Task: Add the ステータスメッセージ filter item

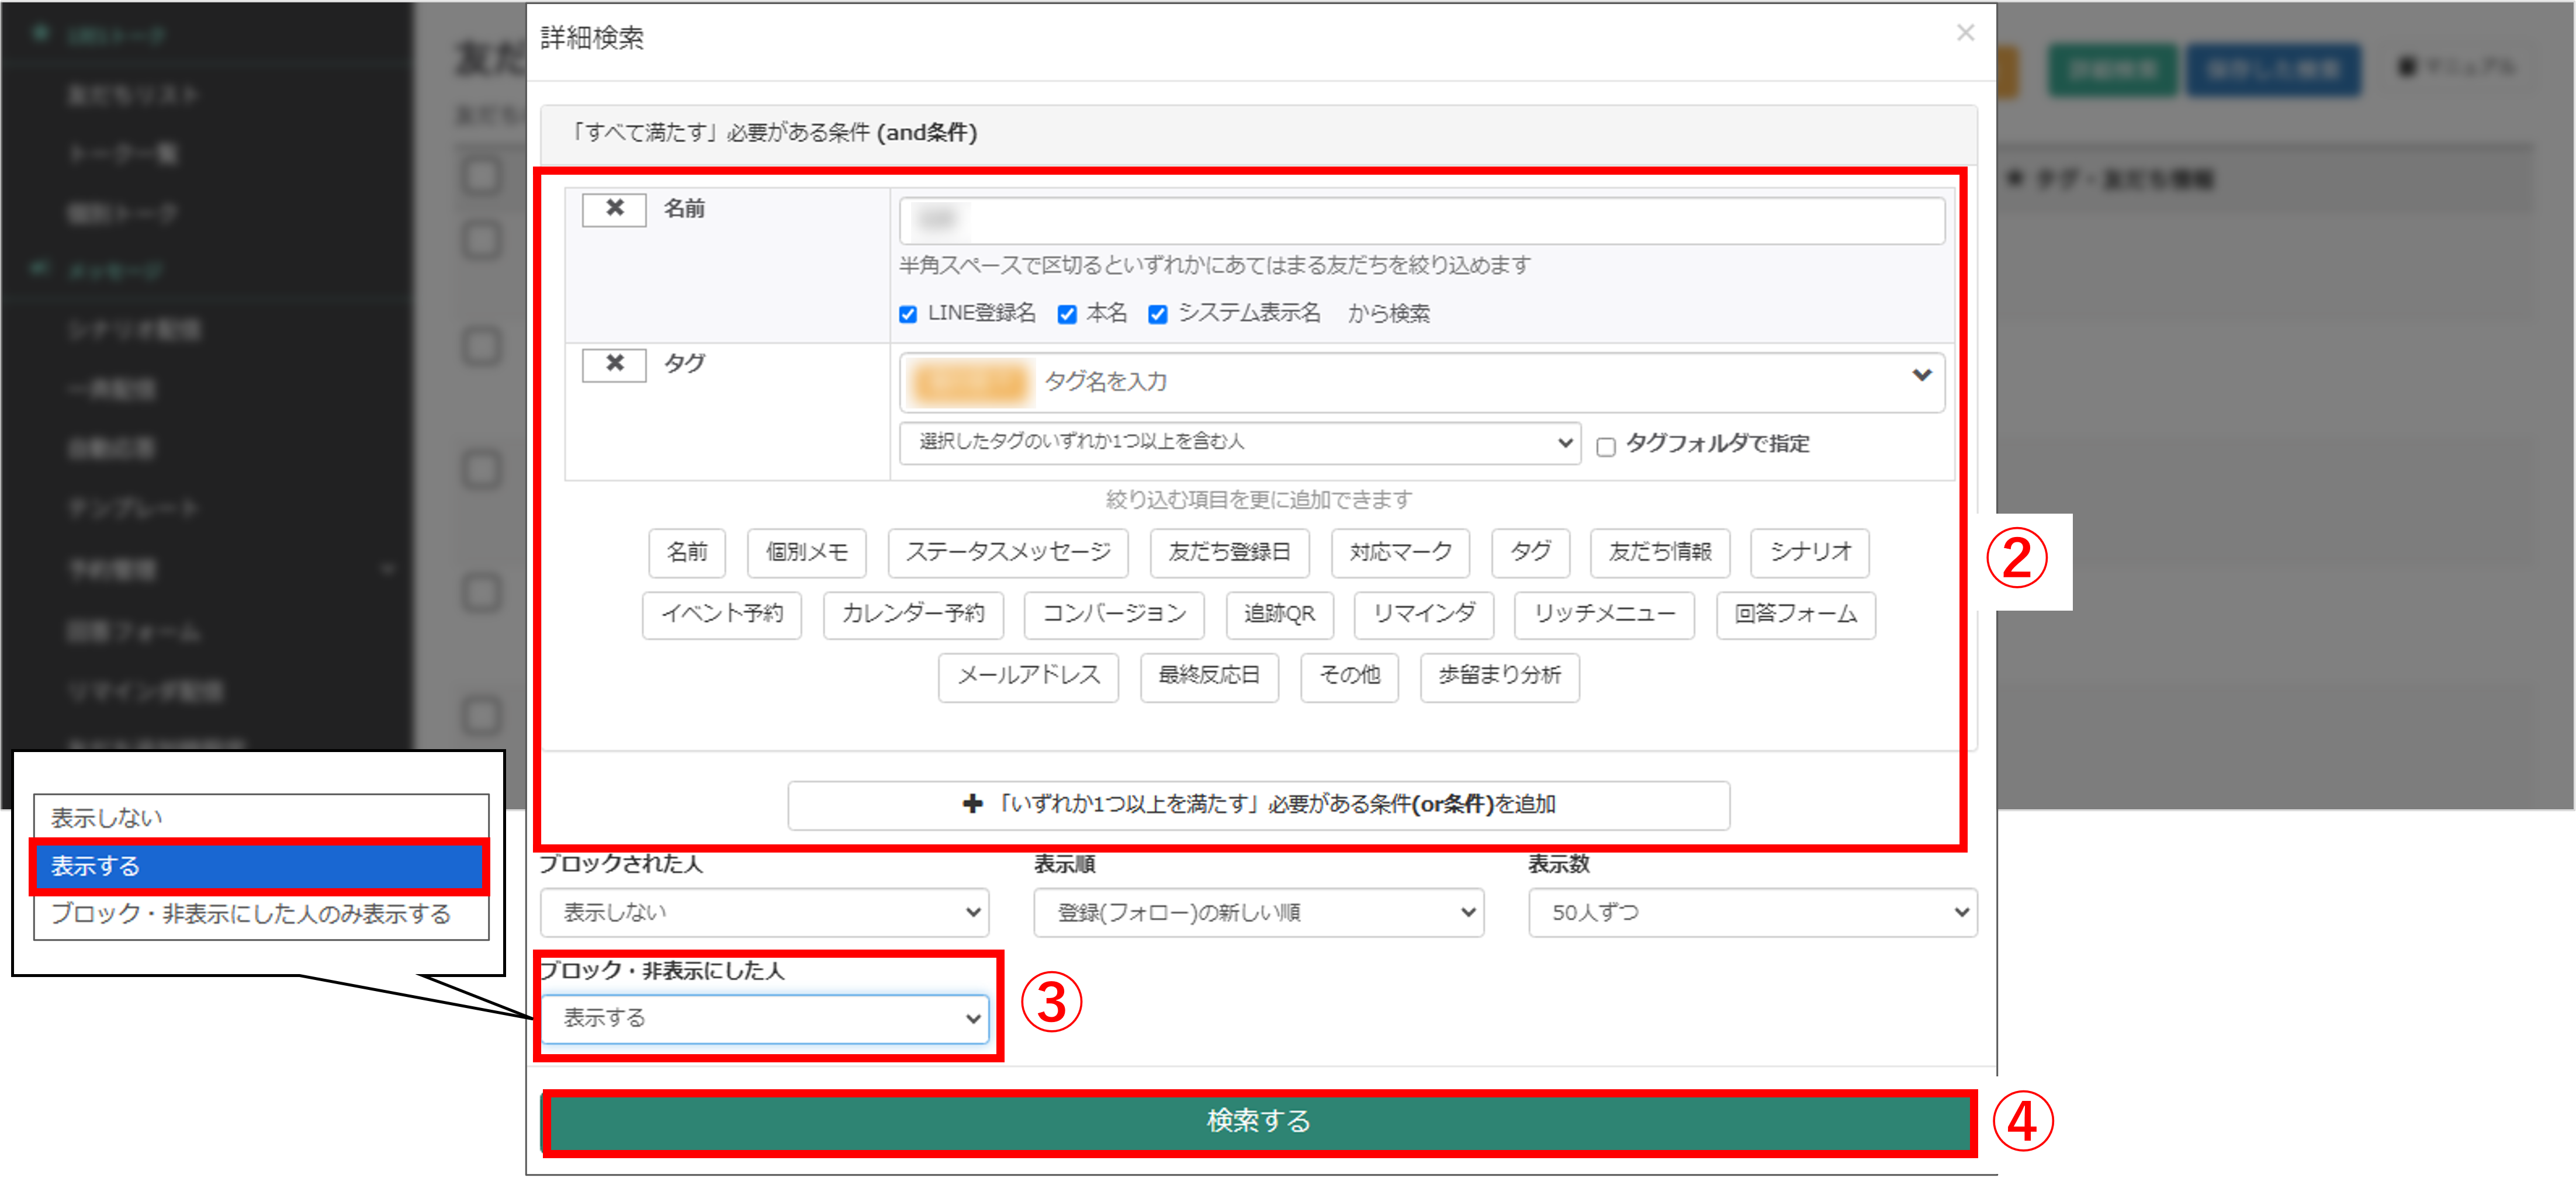Action: coord(1008,552)
